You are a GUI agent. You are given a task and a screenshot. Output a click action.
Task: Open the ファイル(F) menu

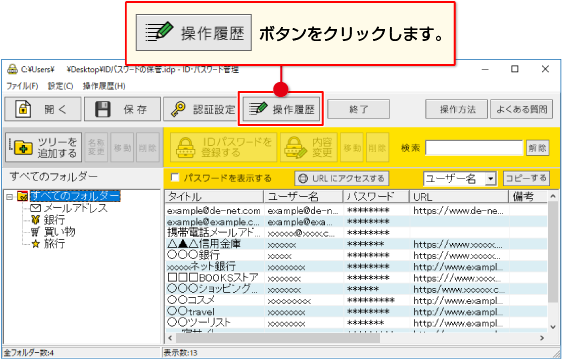click(x=22, y=86)
